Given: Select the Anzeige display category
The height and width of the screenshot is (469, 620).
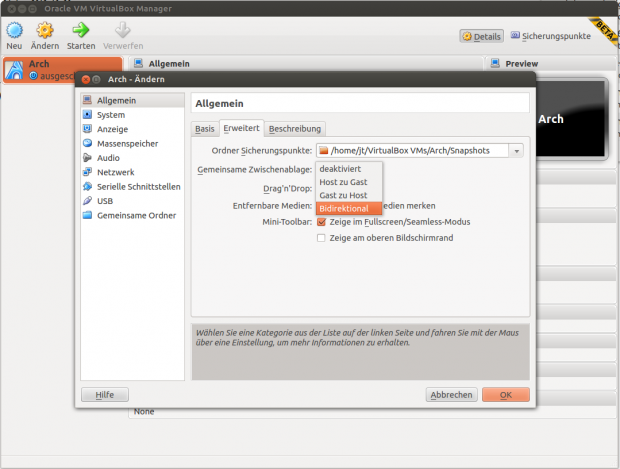Looking at the screenshot, I should tap(111, 129).
